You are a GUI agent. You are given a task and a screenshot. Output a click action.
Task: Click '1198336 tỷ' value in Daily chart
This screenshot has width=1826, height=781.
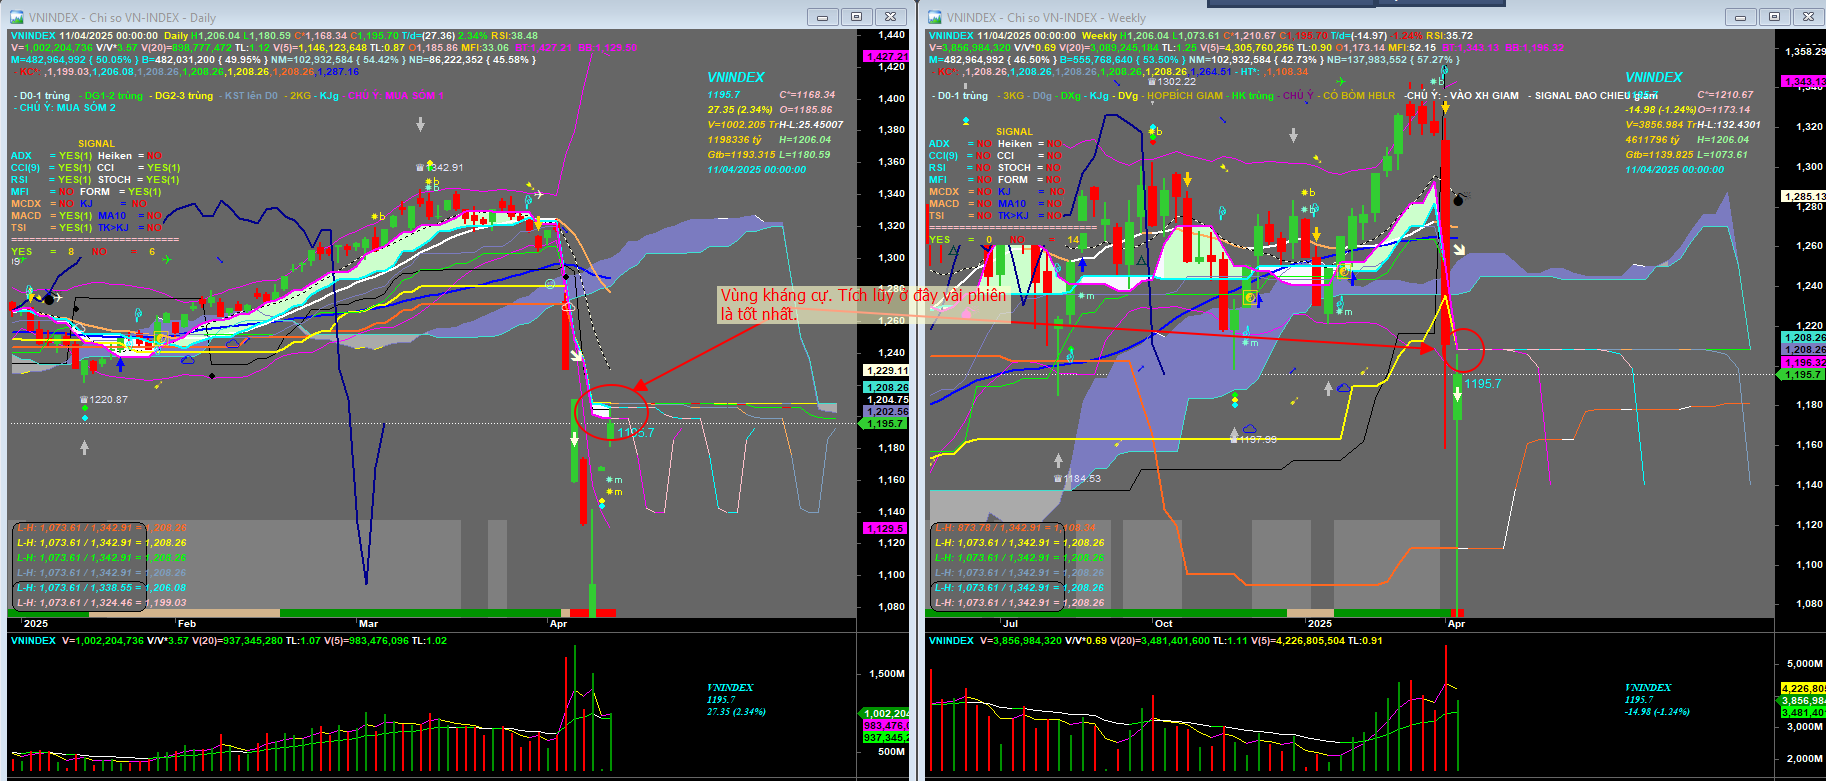(734, 140)
